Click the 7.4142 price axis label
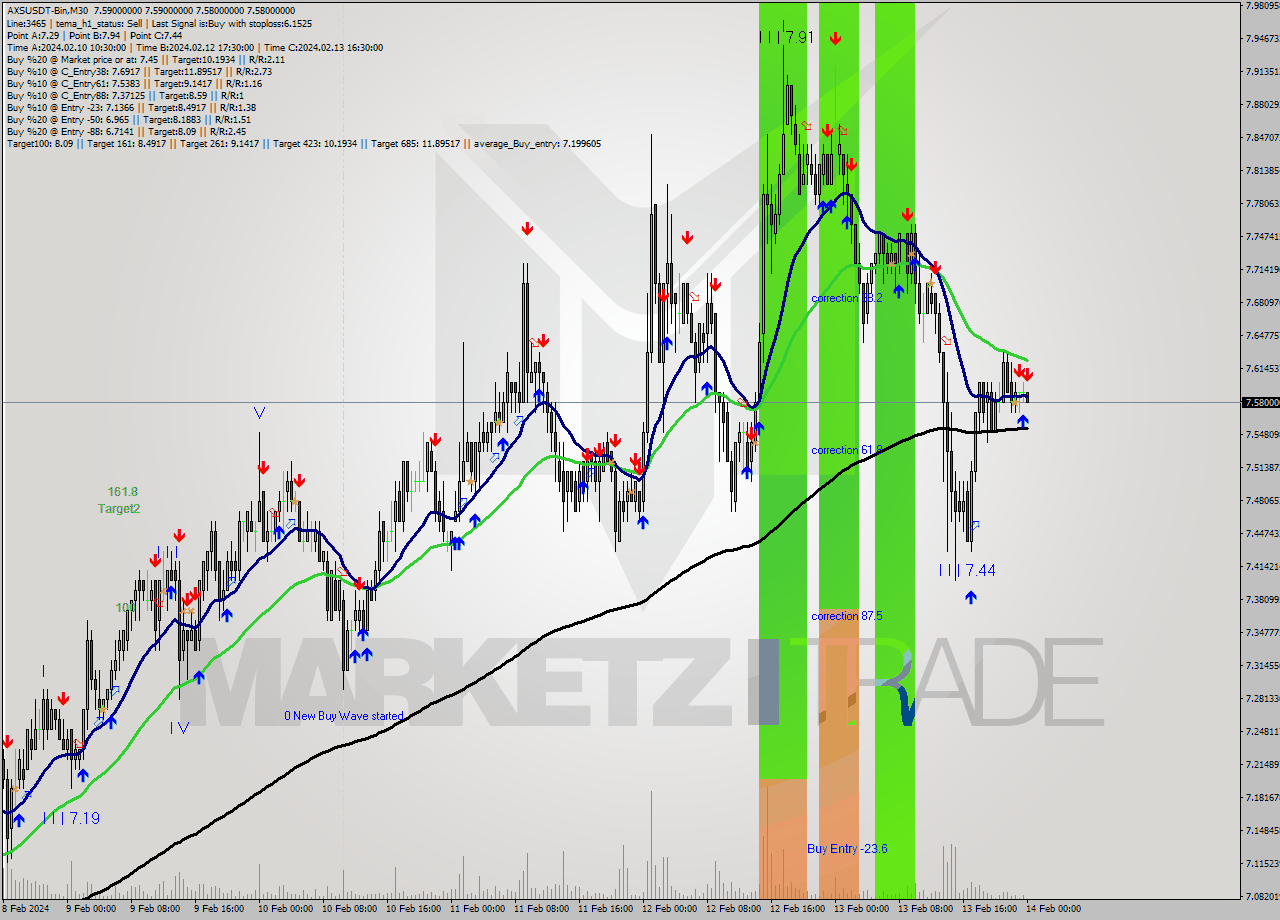The width and height of the screenshot is (1280, 920). coord(1262,566)
